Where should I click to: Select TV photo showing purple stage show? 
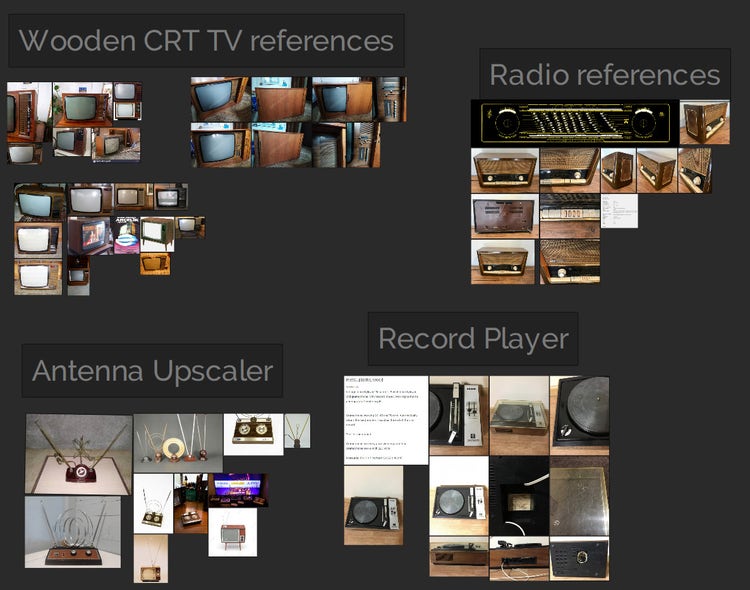point(238,490)
